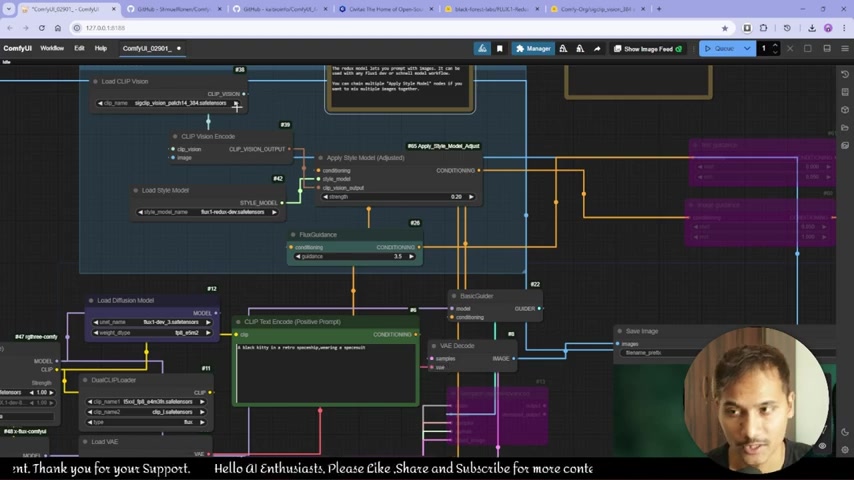Screen dimensions: 854x480
Task: Click the eye icon near bottom right
Action: [x=822, y=446]
